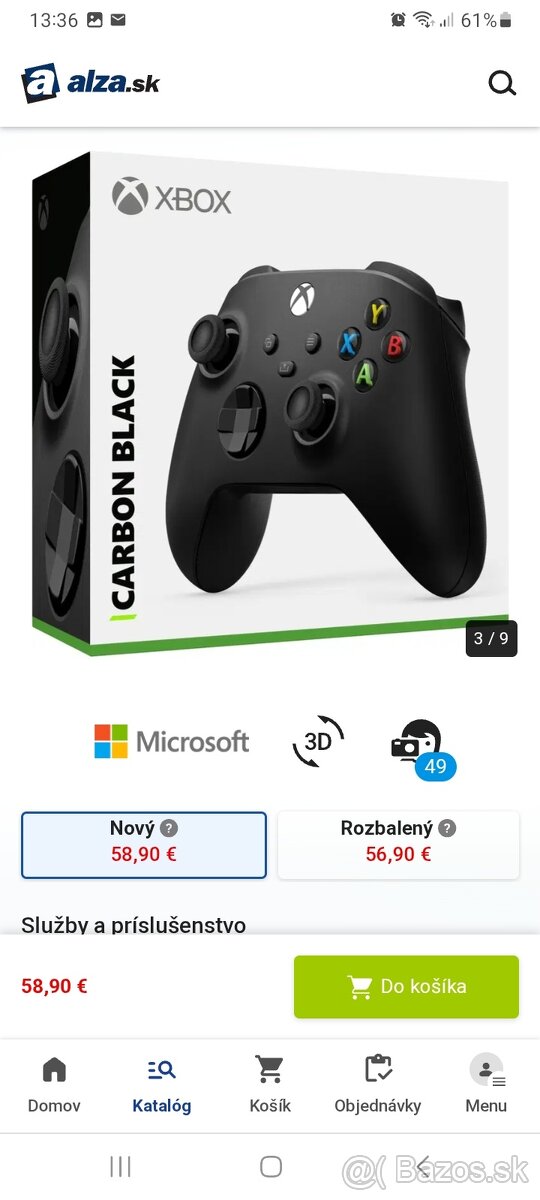Tap the 3 / 9 image counter
This screenshot has width=540, height=1200.
(x=491, y=639)
